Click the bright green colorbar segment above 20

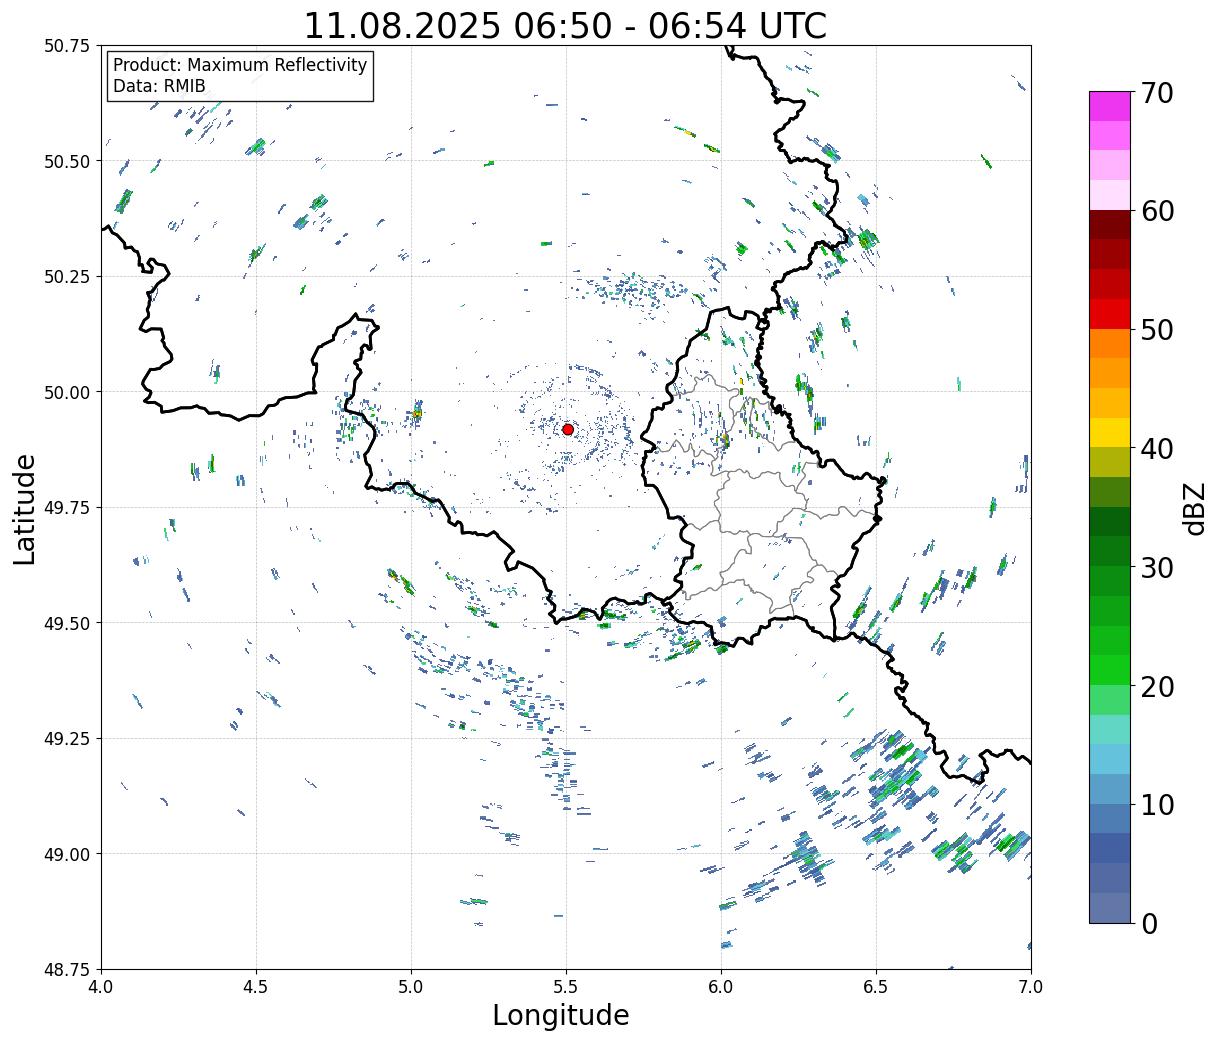[x=1109, y=669]
